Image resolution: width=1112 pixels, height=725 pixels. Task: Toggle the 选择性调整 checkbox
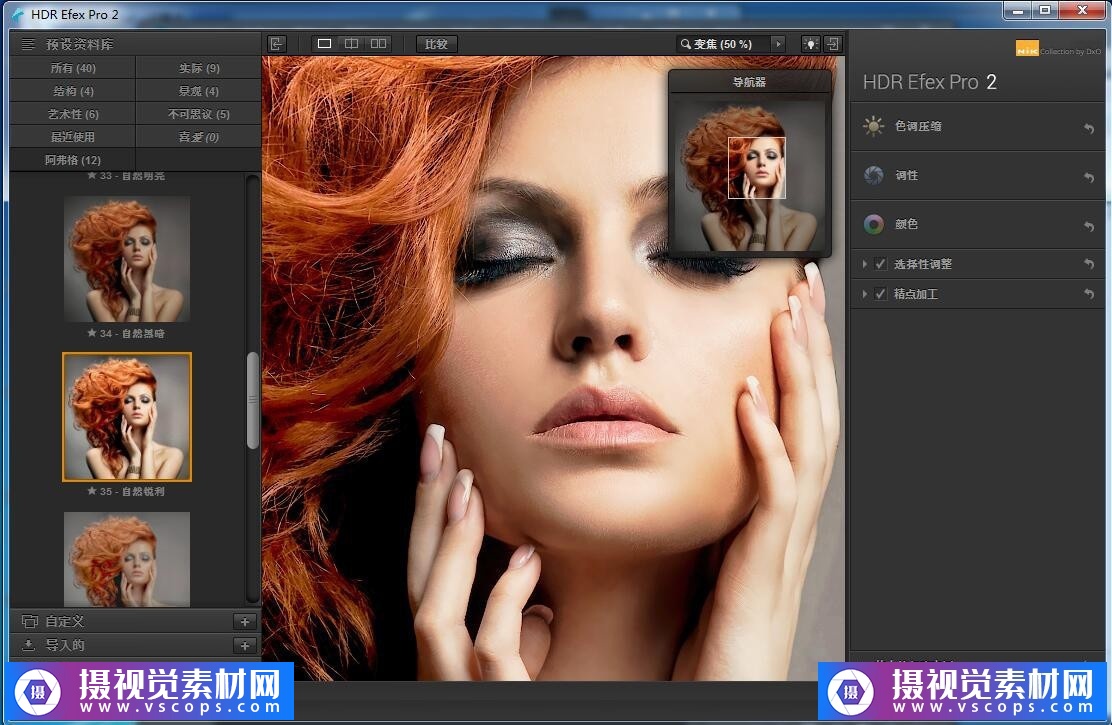point(881,264)
